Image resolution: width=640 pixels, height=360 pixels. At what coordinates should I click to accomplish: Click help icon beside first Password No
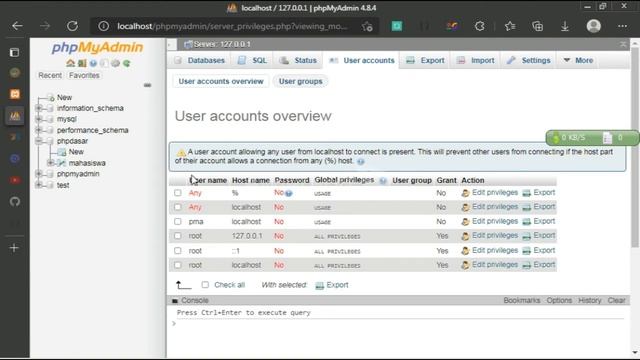click(289, 193)
